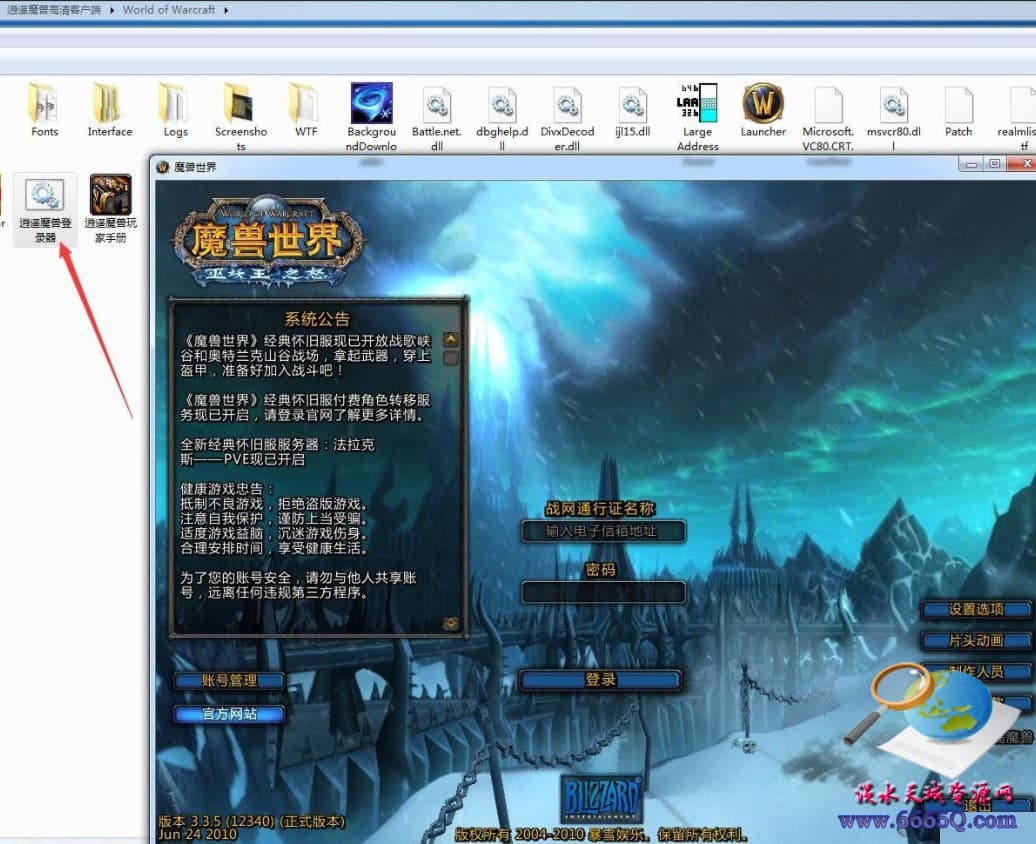Expand breadcrumb arrow after 逍遥魔兽高清客户端
The width and height of the screenshot is (1036, 844).
112,10
